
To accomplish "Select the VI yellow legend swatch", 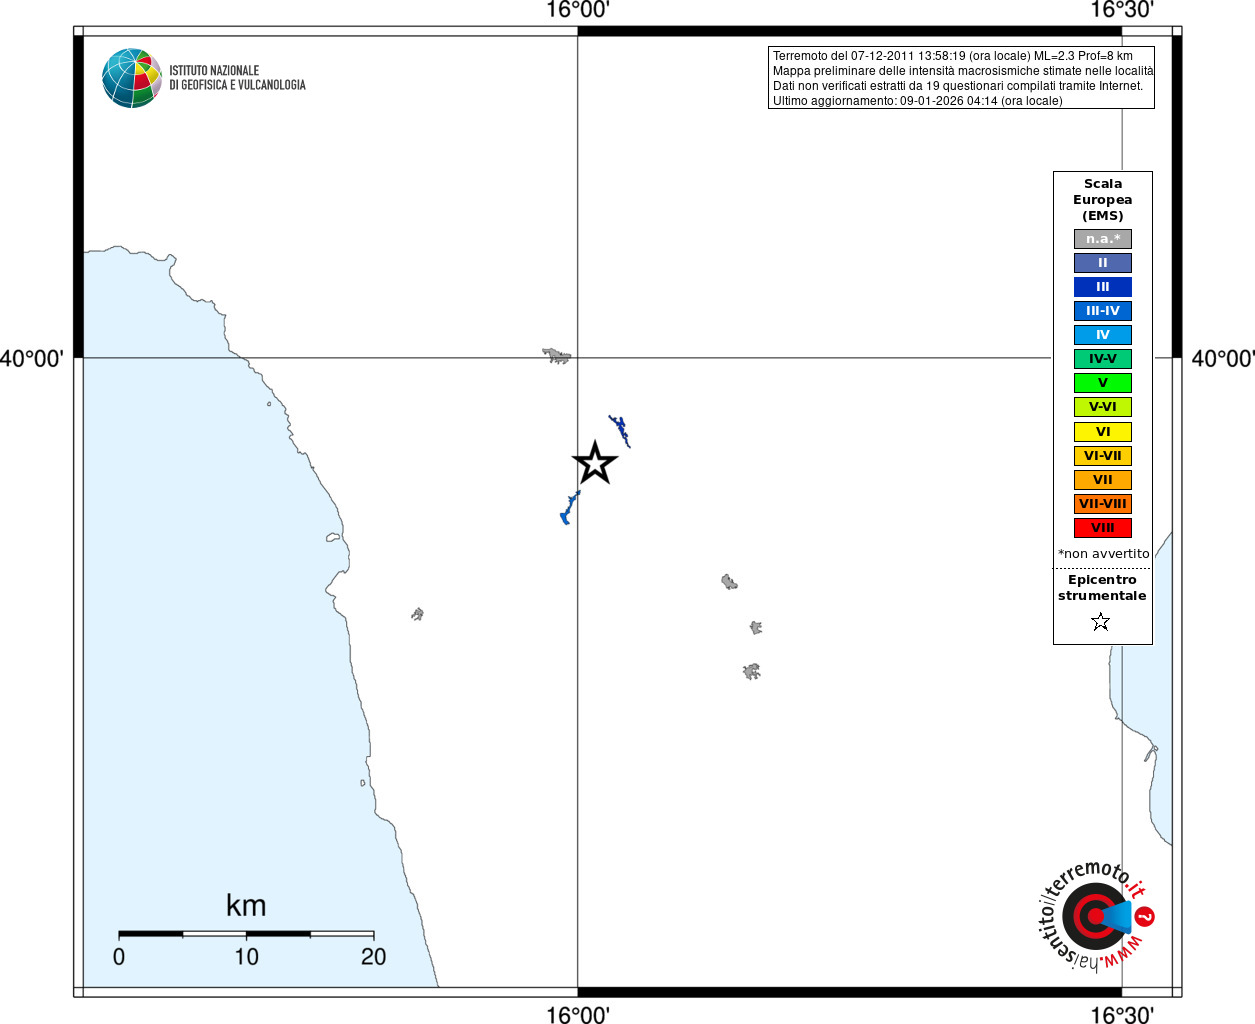I will tap(1103, 432).
